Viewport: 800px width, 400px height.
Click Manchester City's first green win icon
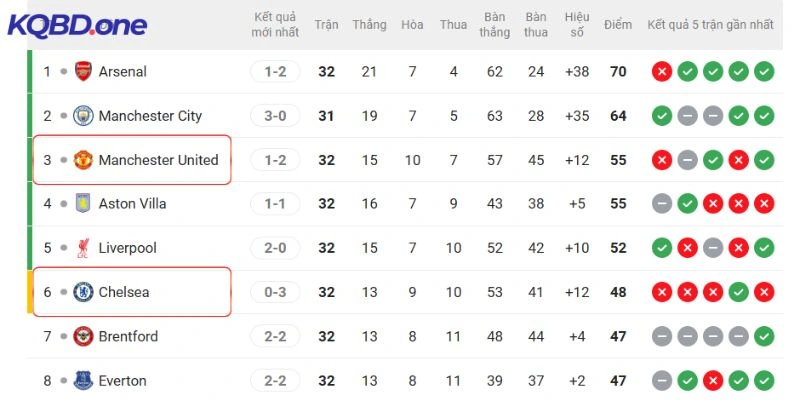[661, 116]
